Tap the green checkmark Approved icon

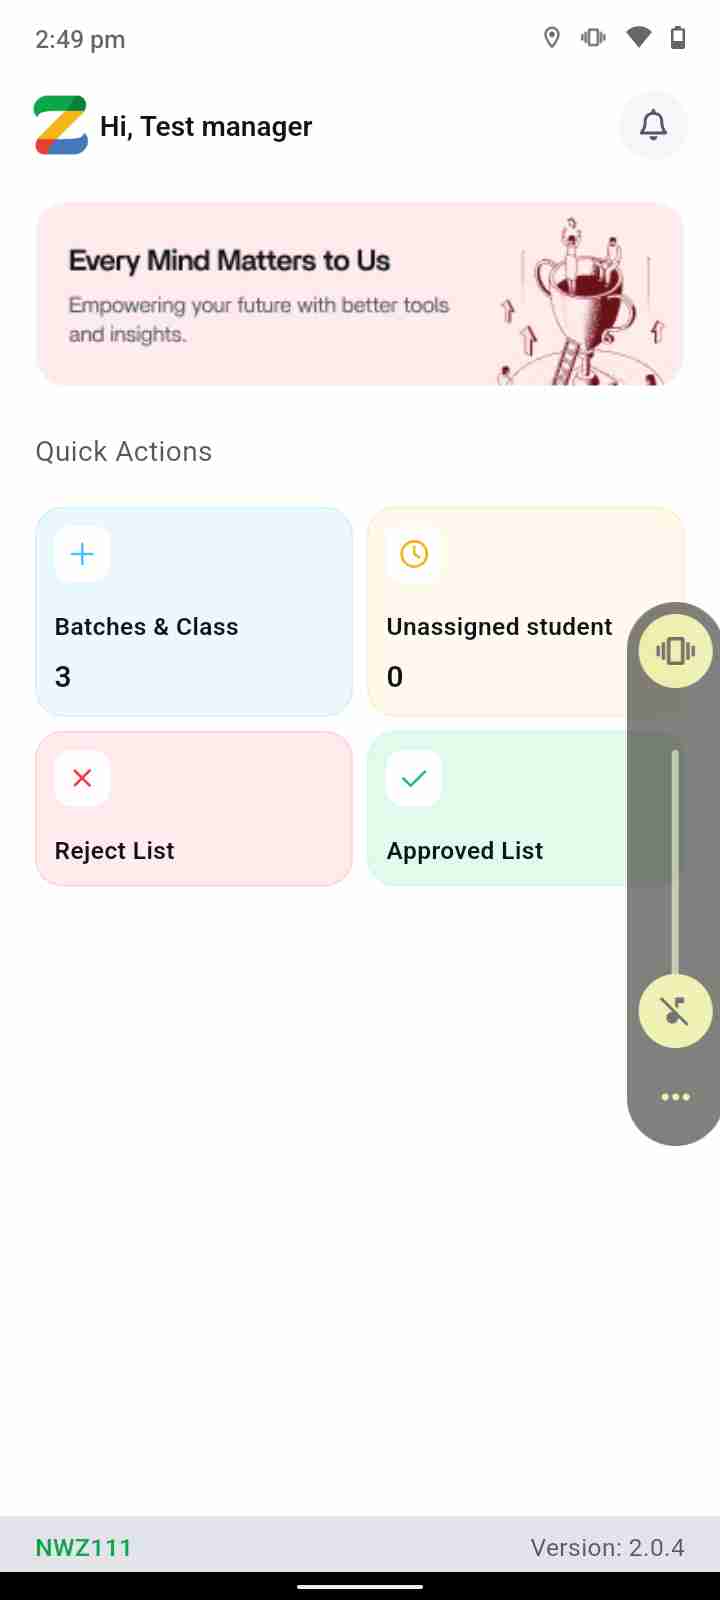coord(414,778)
